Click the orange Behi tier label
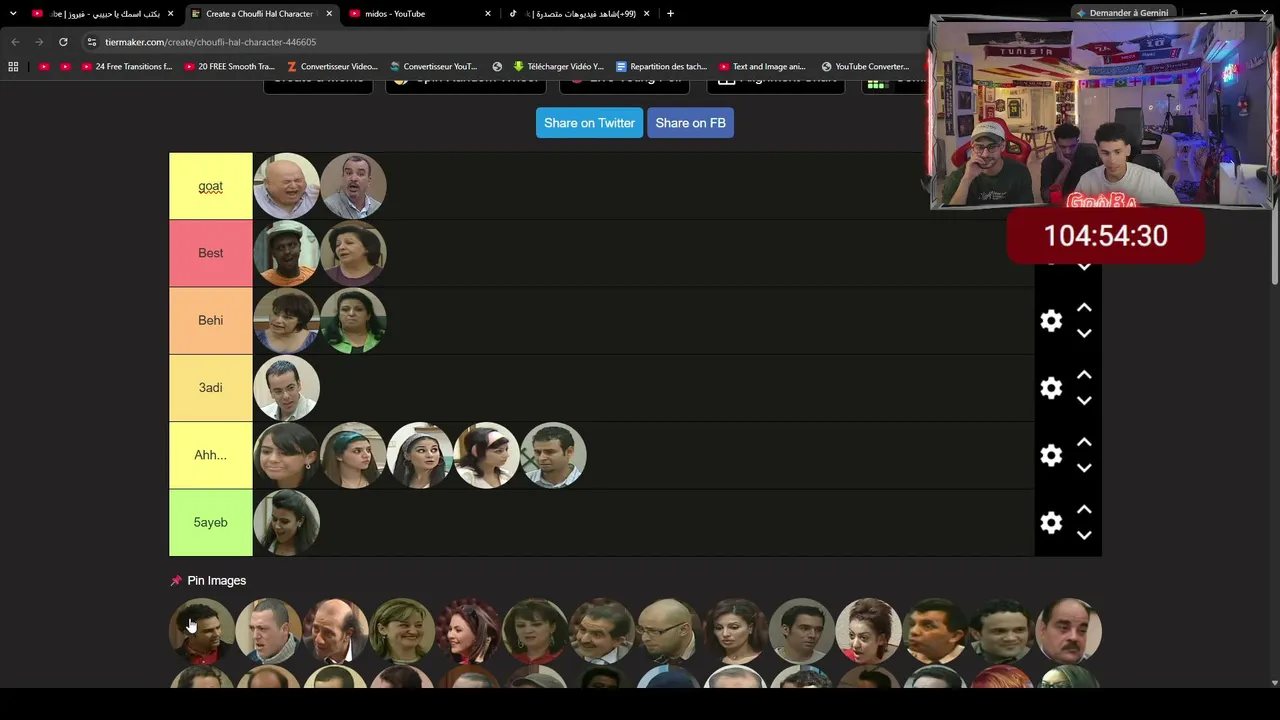Viewport: 1280px width, 720px height. (211, 320)
